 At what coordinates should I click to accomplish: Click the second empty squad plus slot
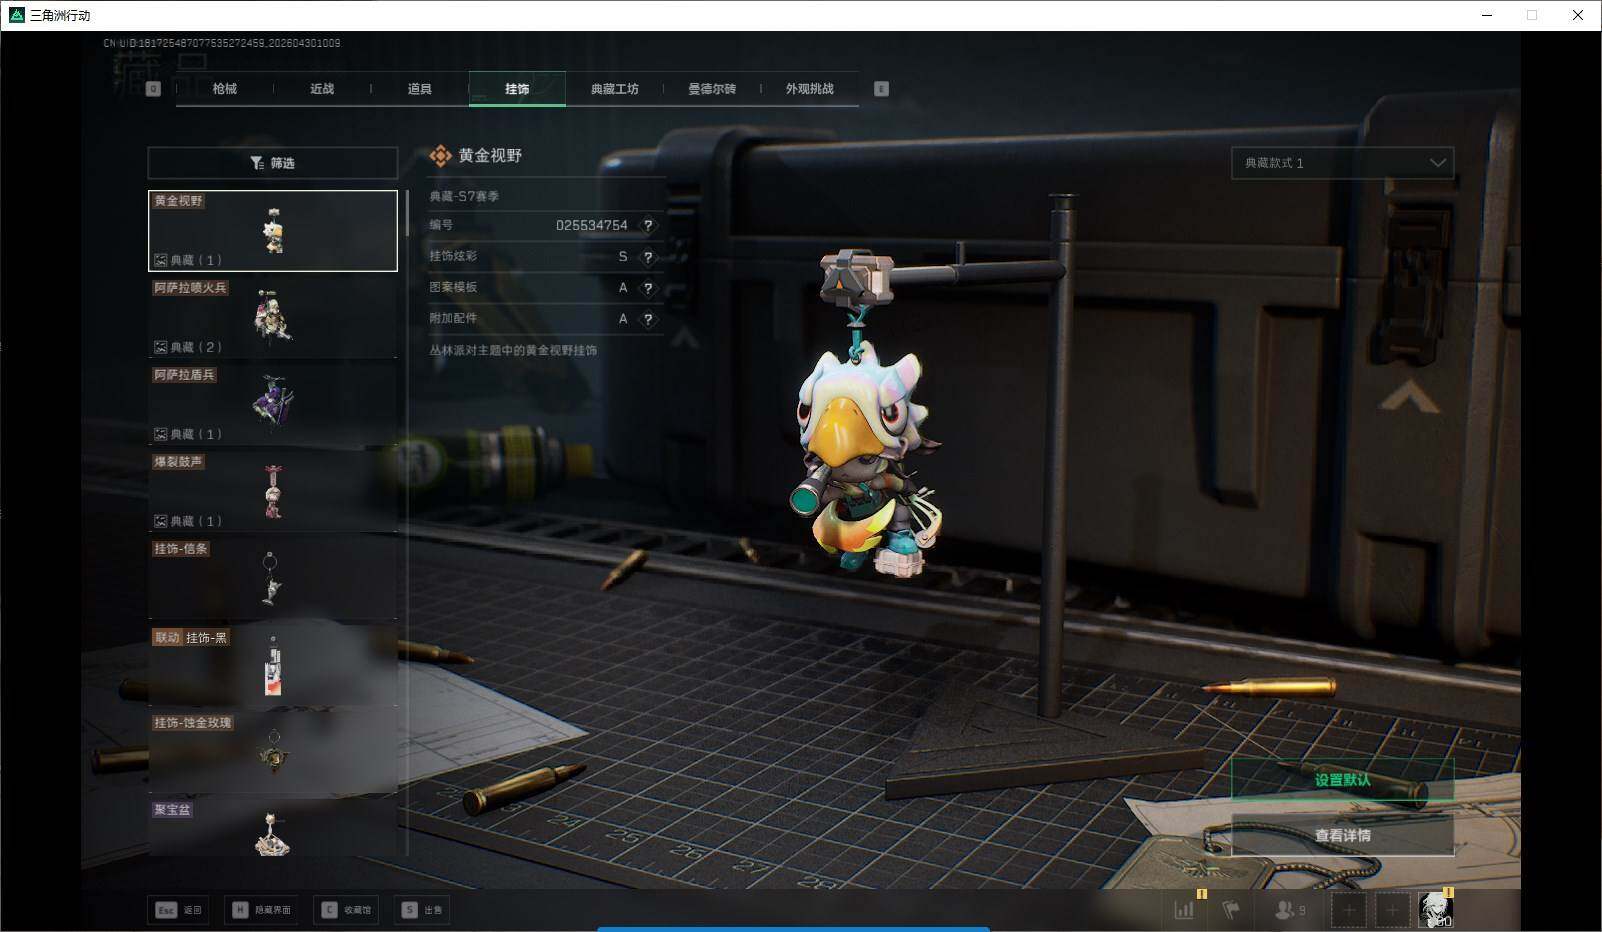click(1392, 910)
